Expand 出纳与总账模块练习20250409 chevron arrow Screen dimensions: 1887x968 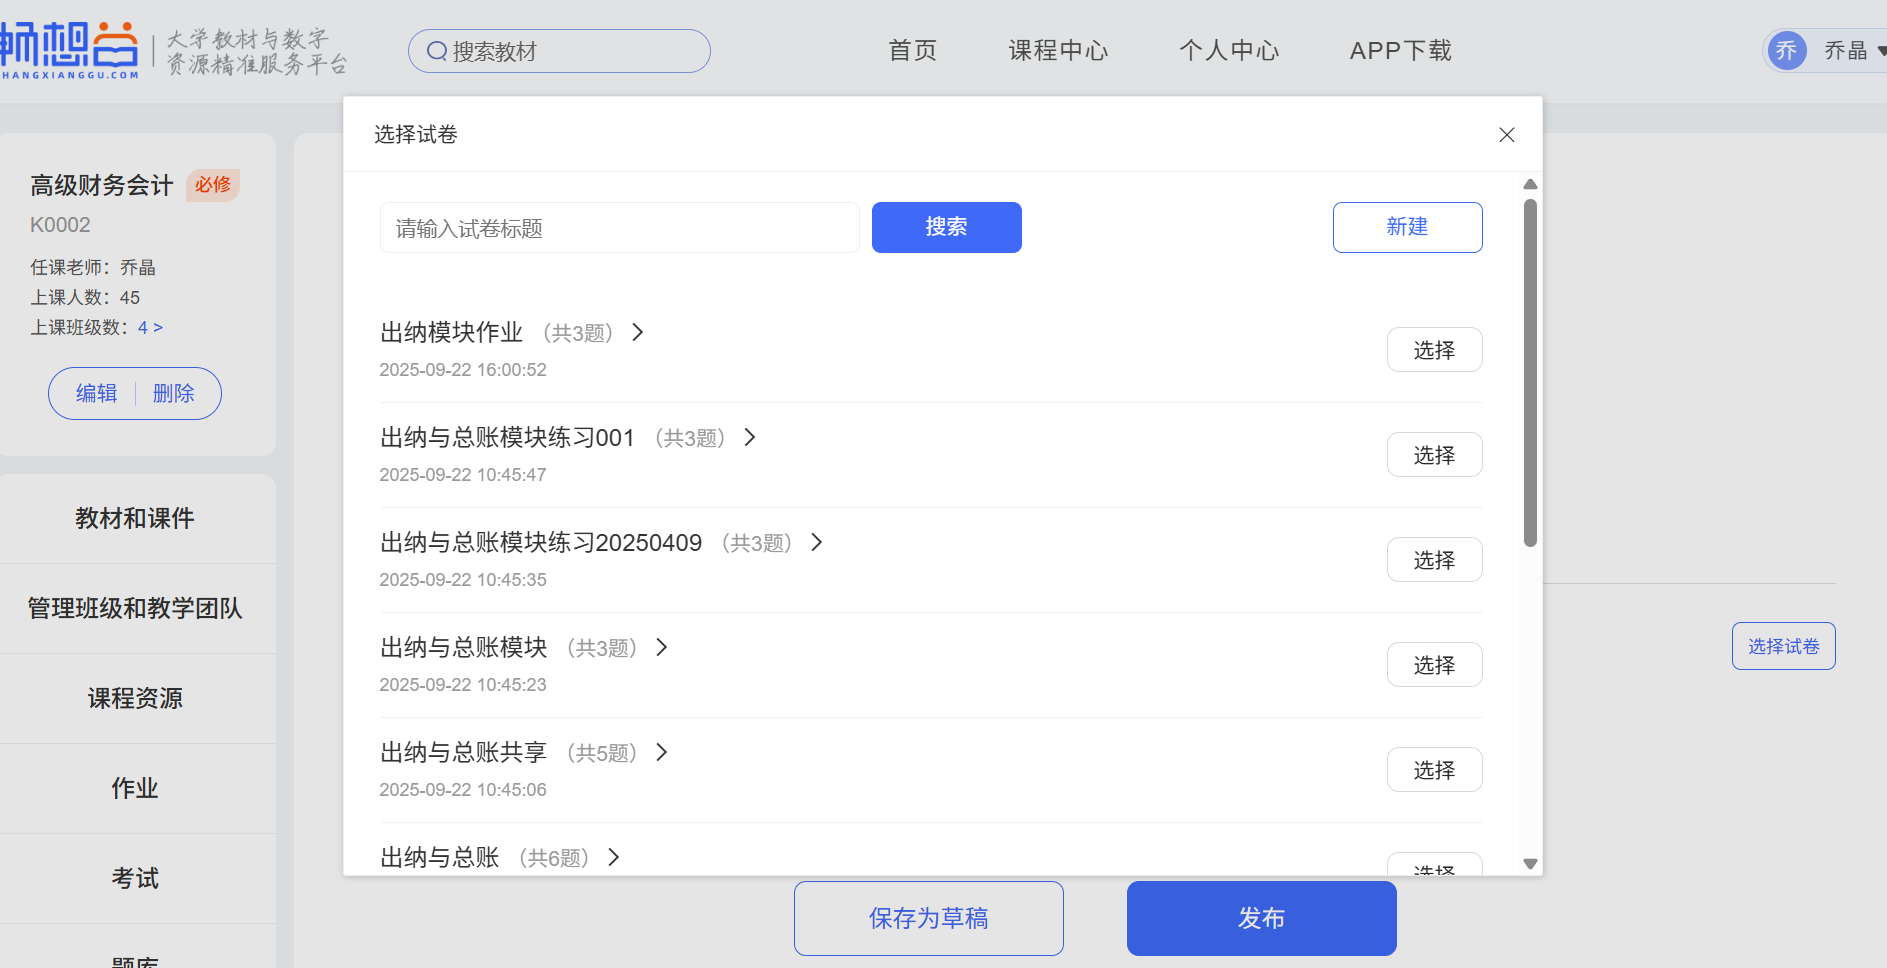[x=817, y=542]
